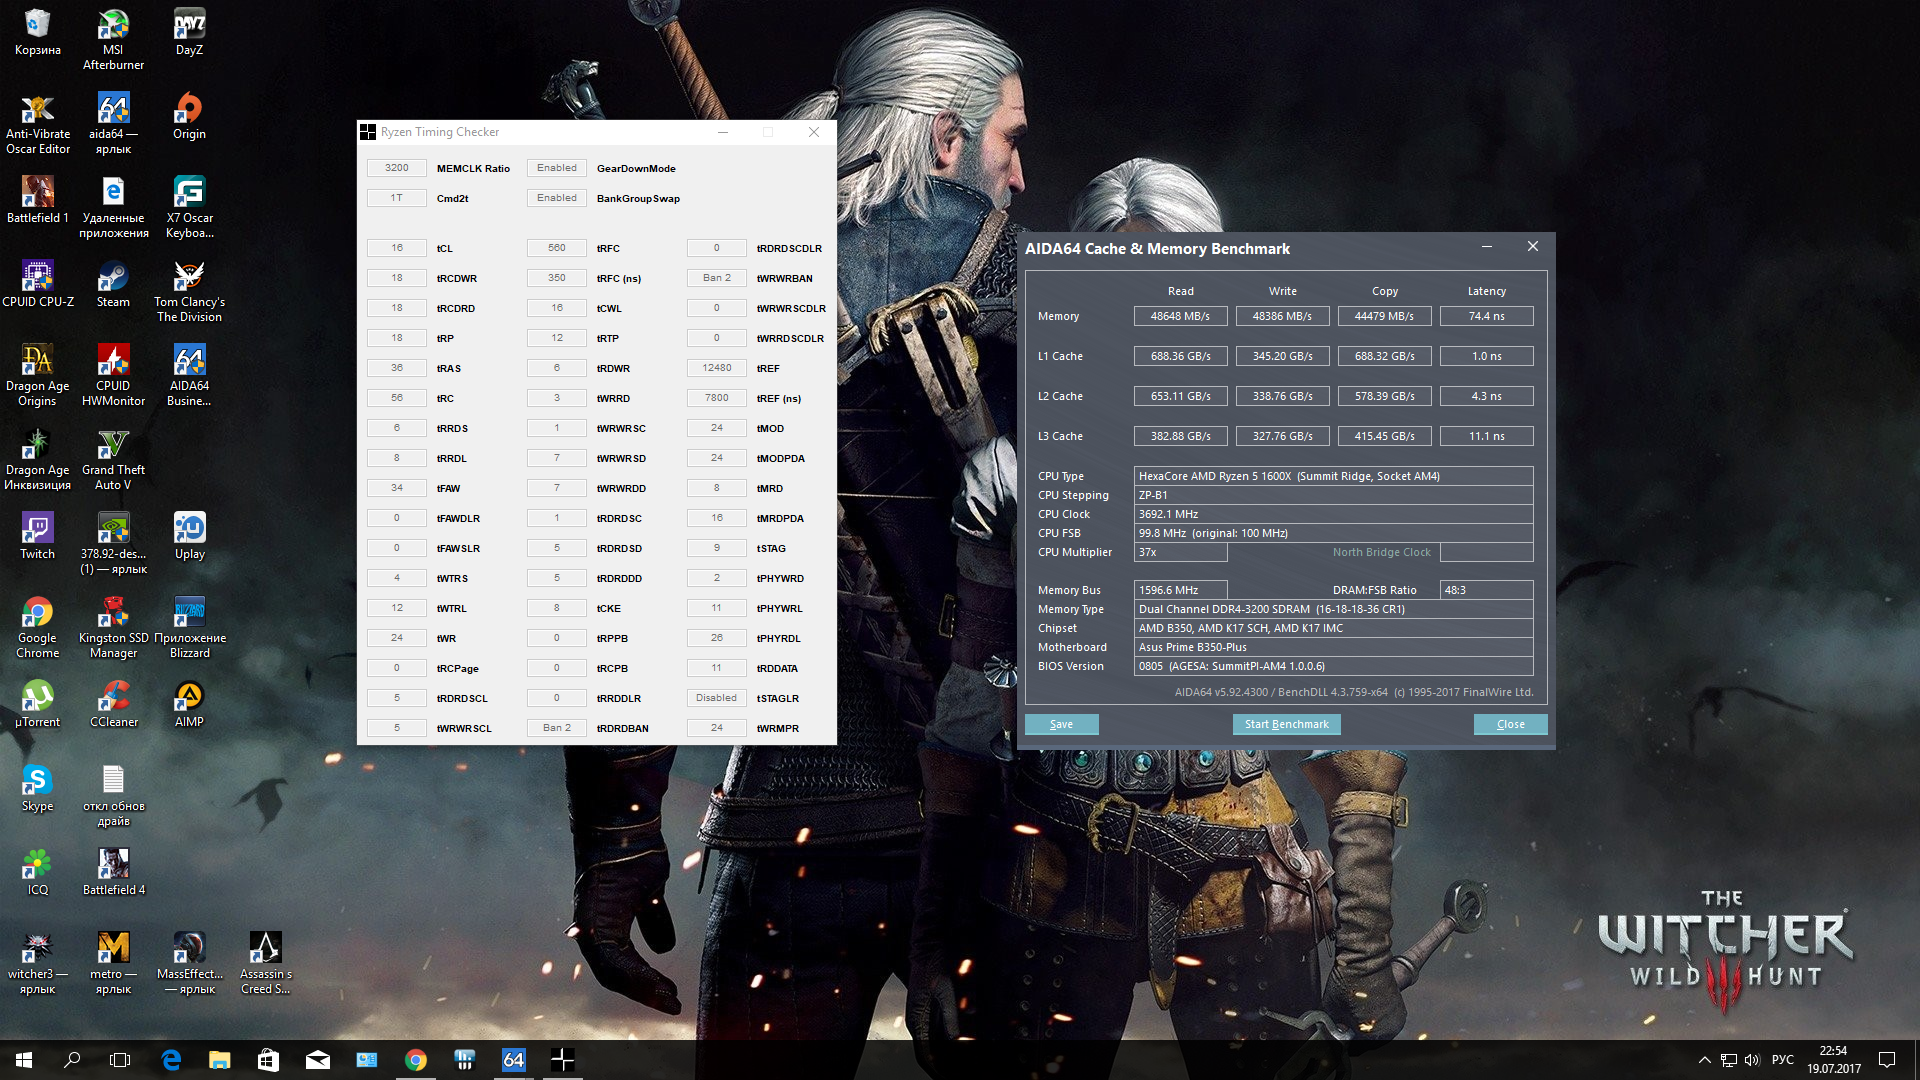Expand the hidden system tray icons
Image resolution: width=1920 pixels, height=1080 pixels.
(x=1704, y=1060)
